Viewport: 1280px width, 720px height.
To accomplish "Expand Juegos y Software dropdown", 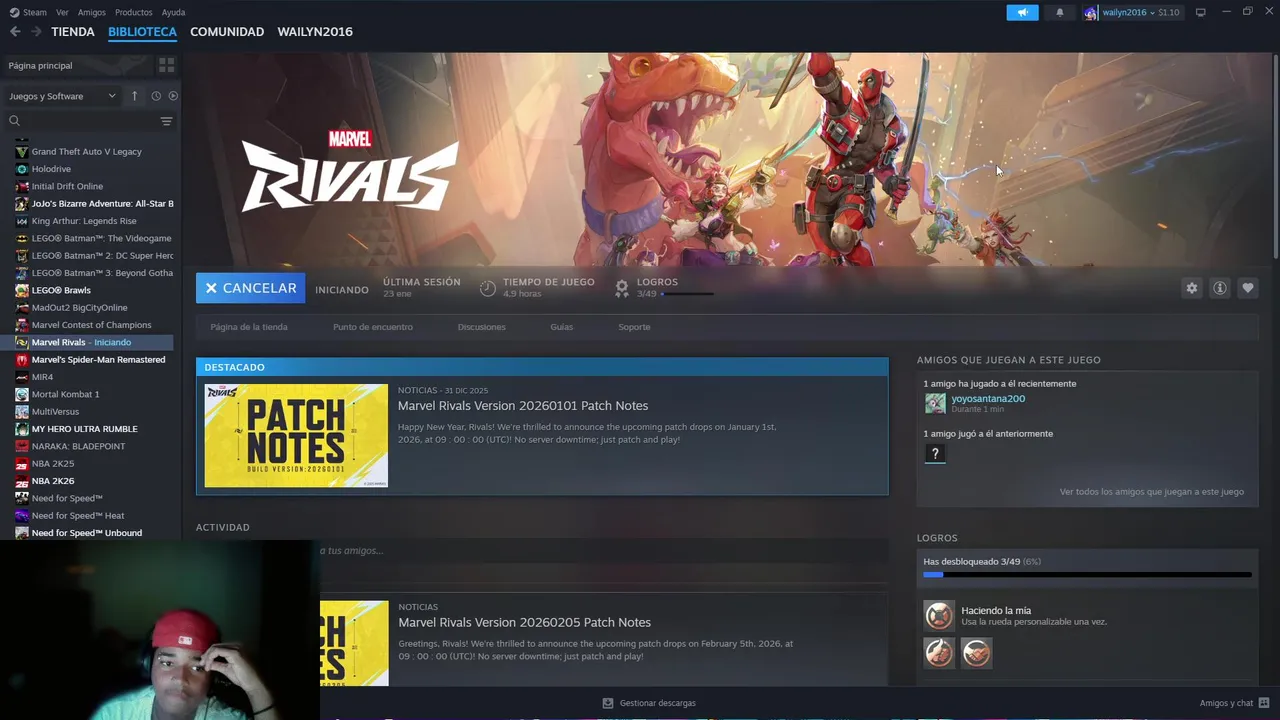I will [x=63, y=96].
